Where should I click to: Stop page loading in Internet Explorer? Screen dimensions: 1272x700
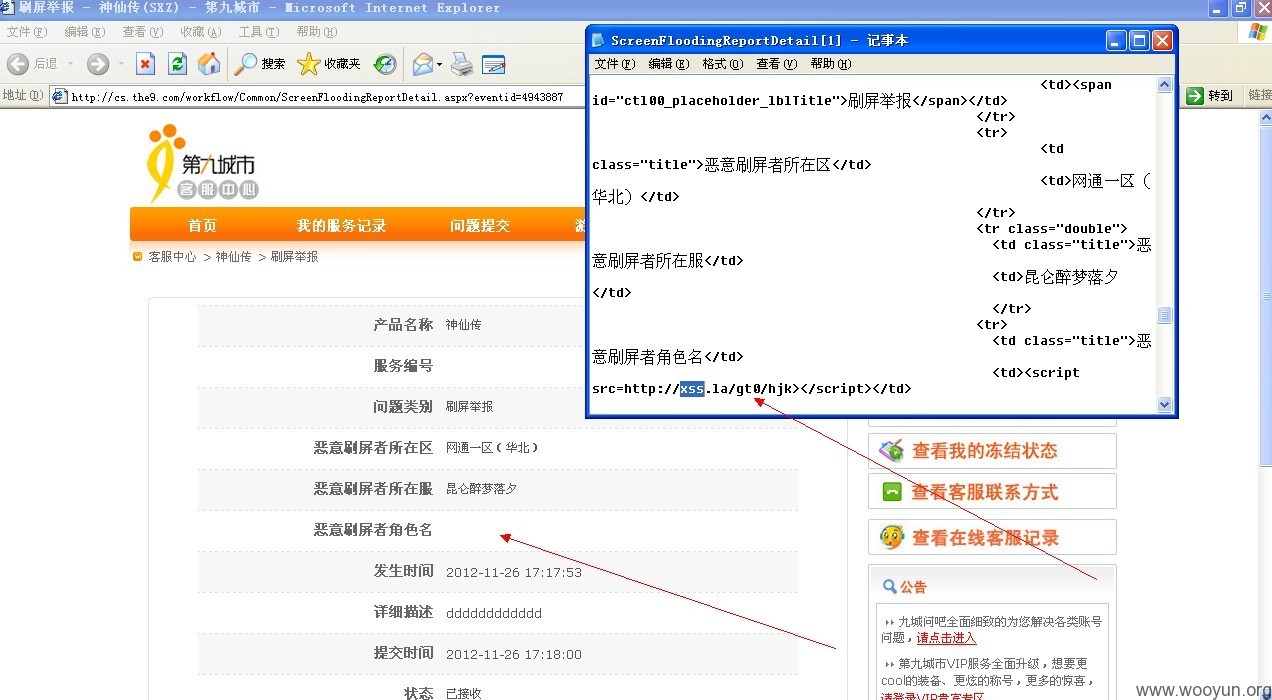146,64
